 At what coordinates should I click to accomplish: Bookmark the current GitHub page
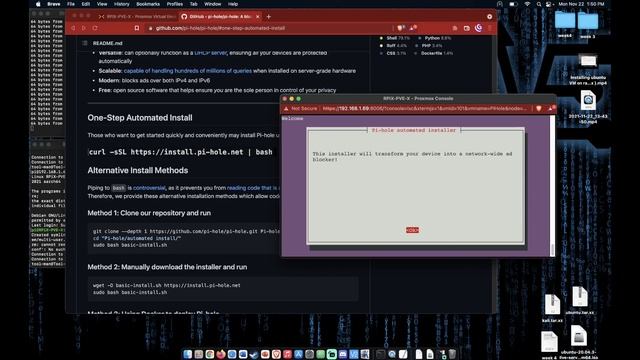pos(137,28)
